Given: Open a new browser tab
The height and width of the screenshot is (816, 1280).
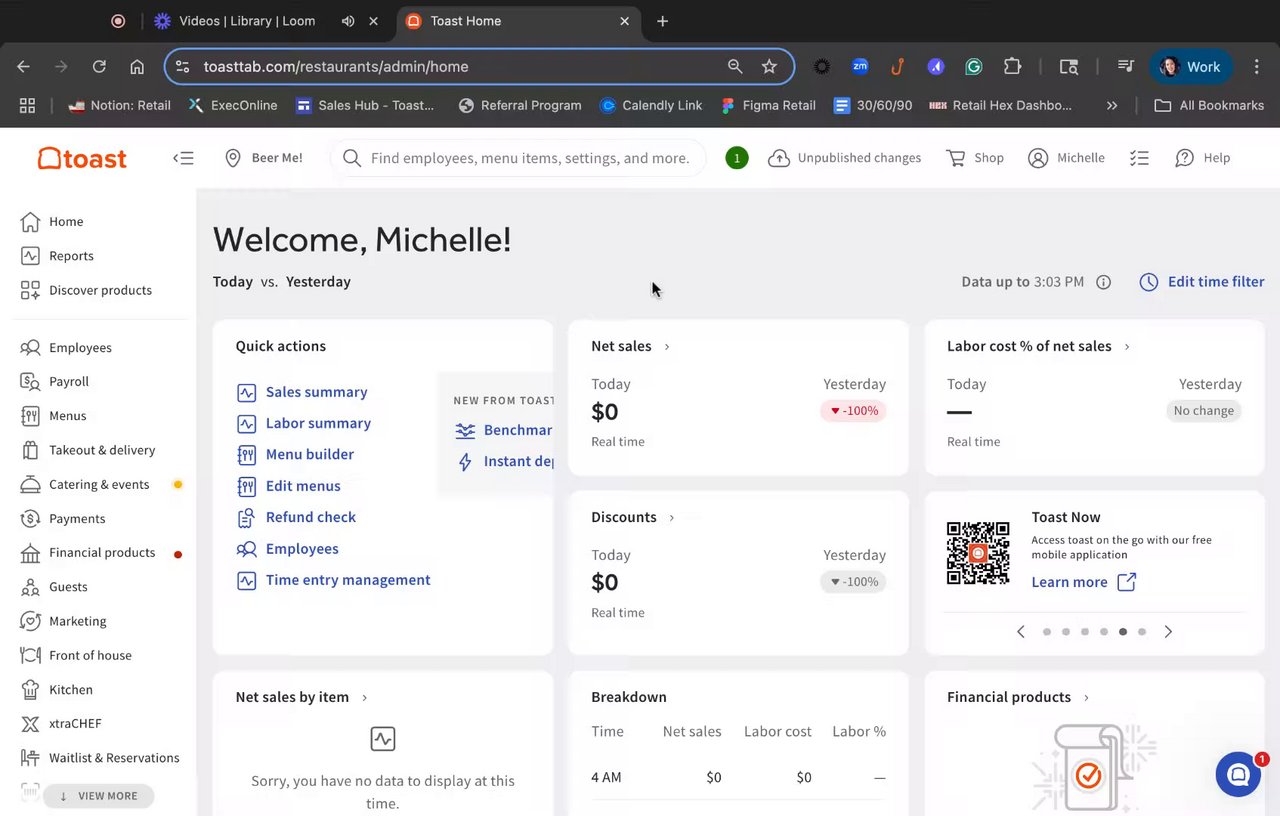Looking at the screenshot, I should pyautogui.click(x=662, y=21).
